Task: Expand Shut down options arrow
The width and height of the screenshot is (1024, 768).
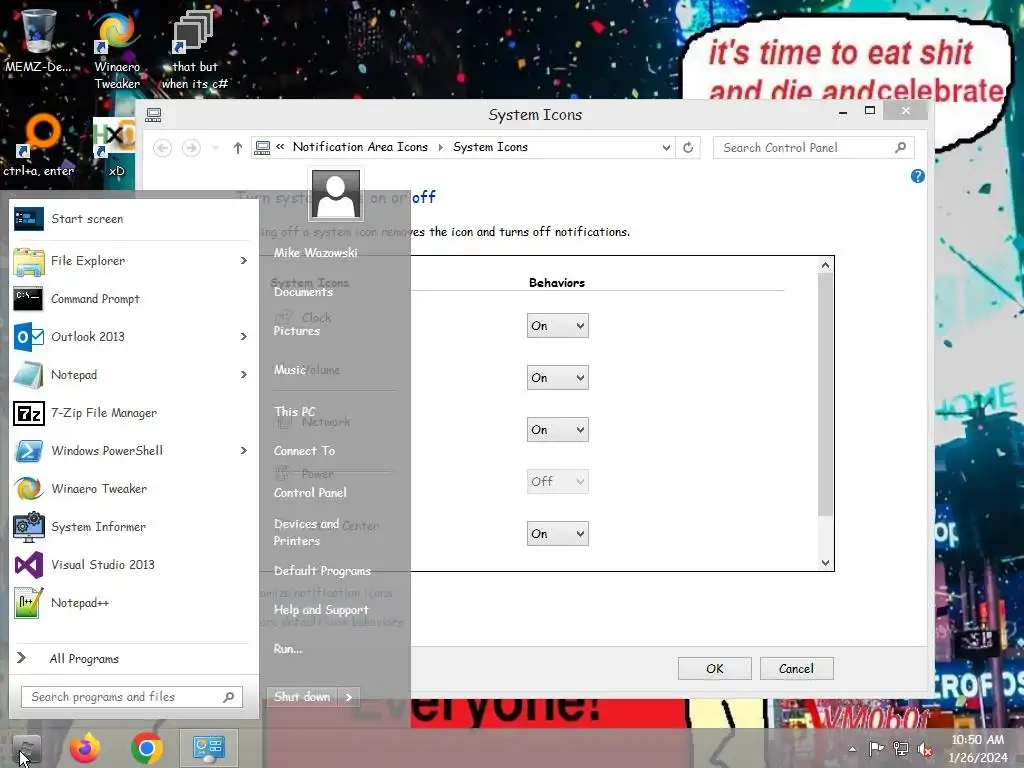Action: pyautogui.click(x=349, y=697)
